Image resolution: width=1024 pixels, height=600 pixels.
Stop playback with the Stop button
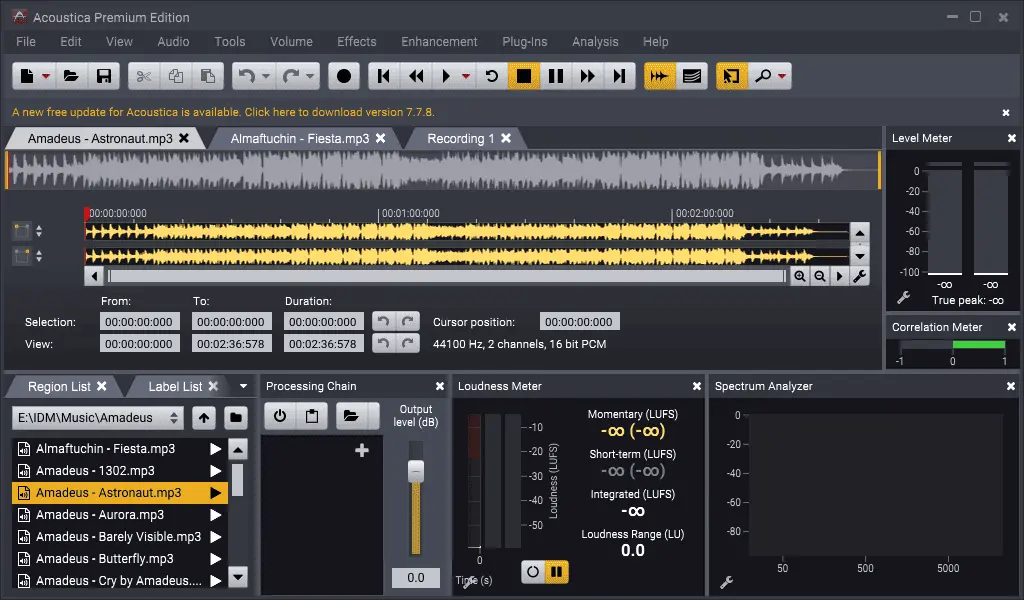click(x=524, y=76)
